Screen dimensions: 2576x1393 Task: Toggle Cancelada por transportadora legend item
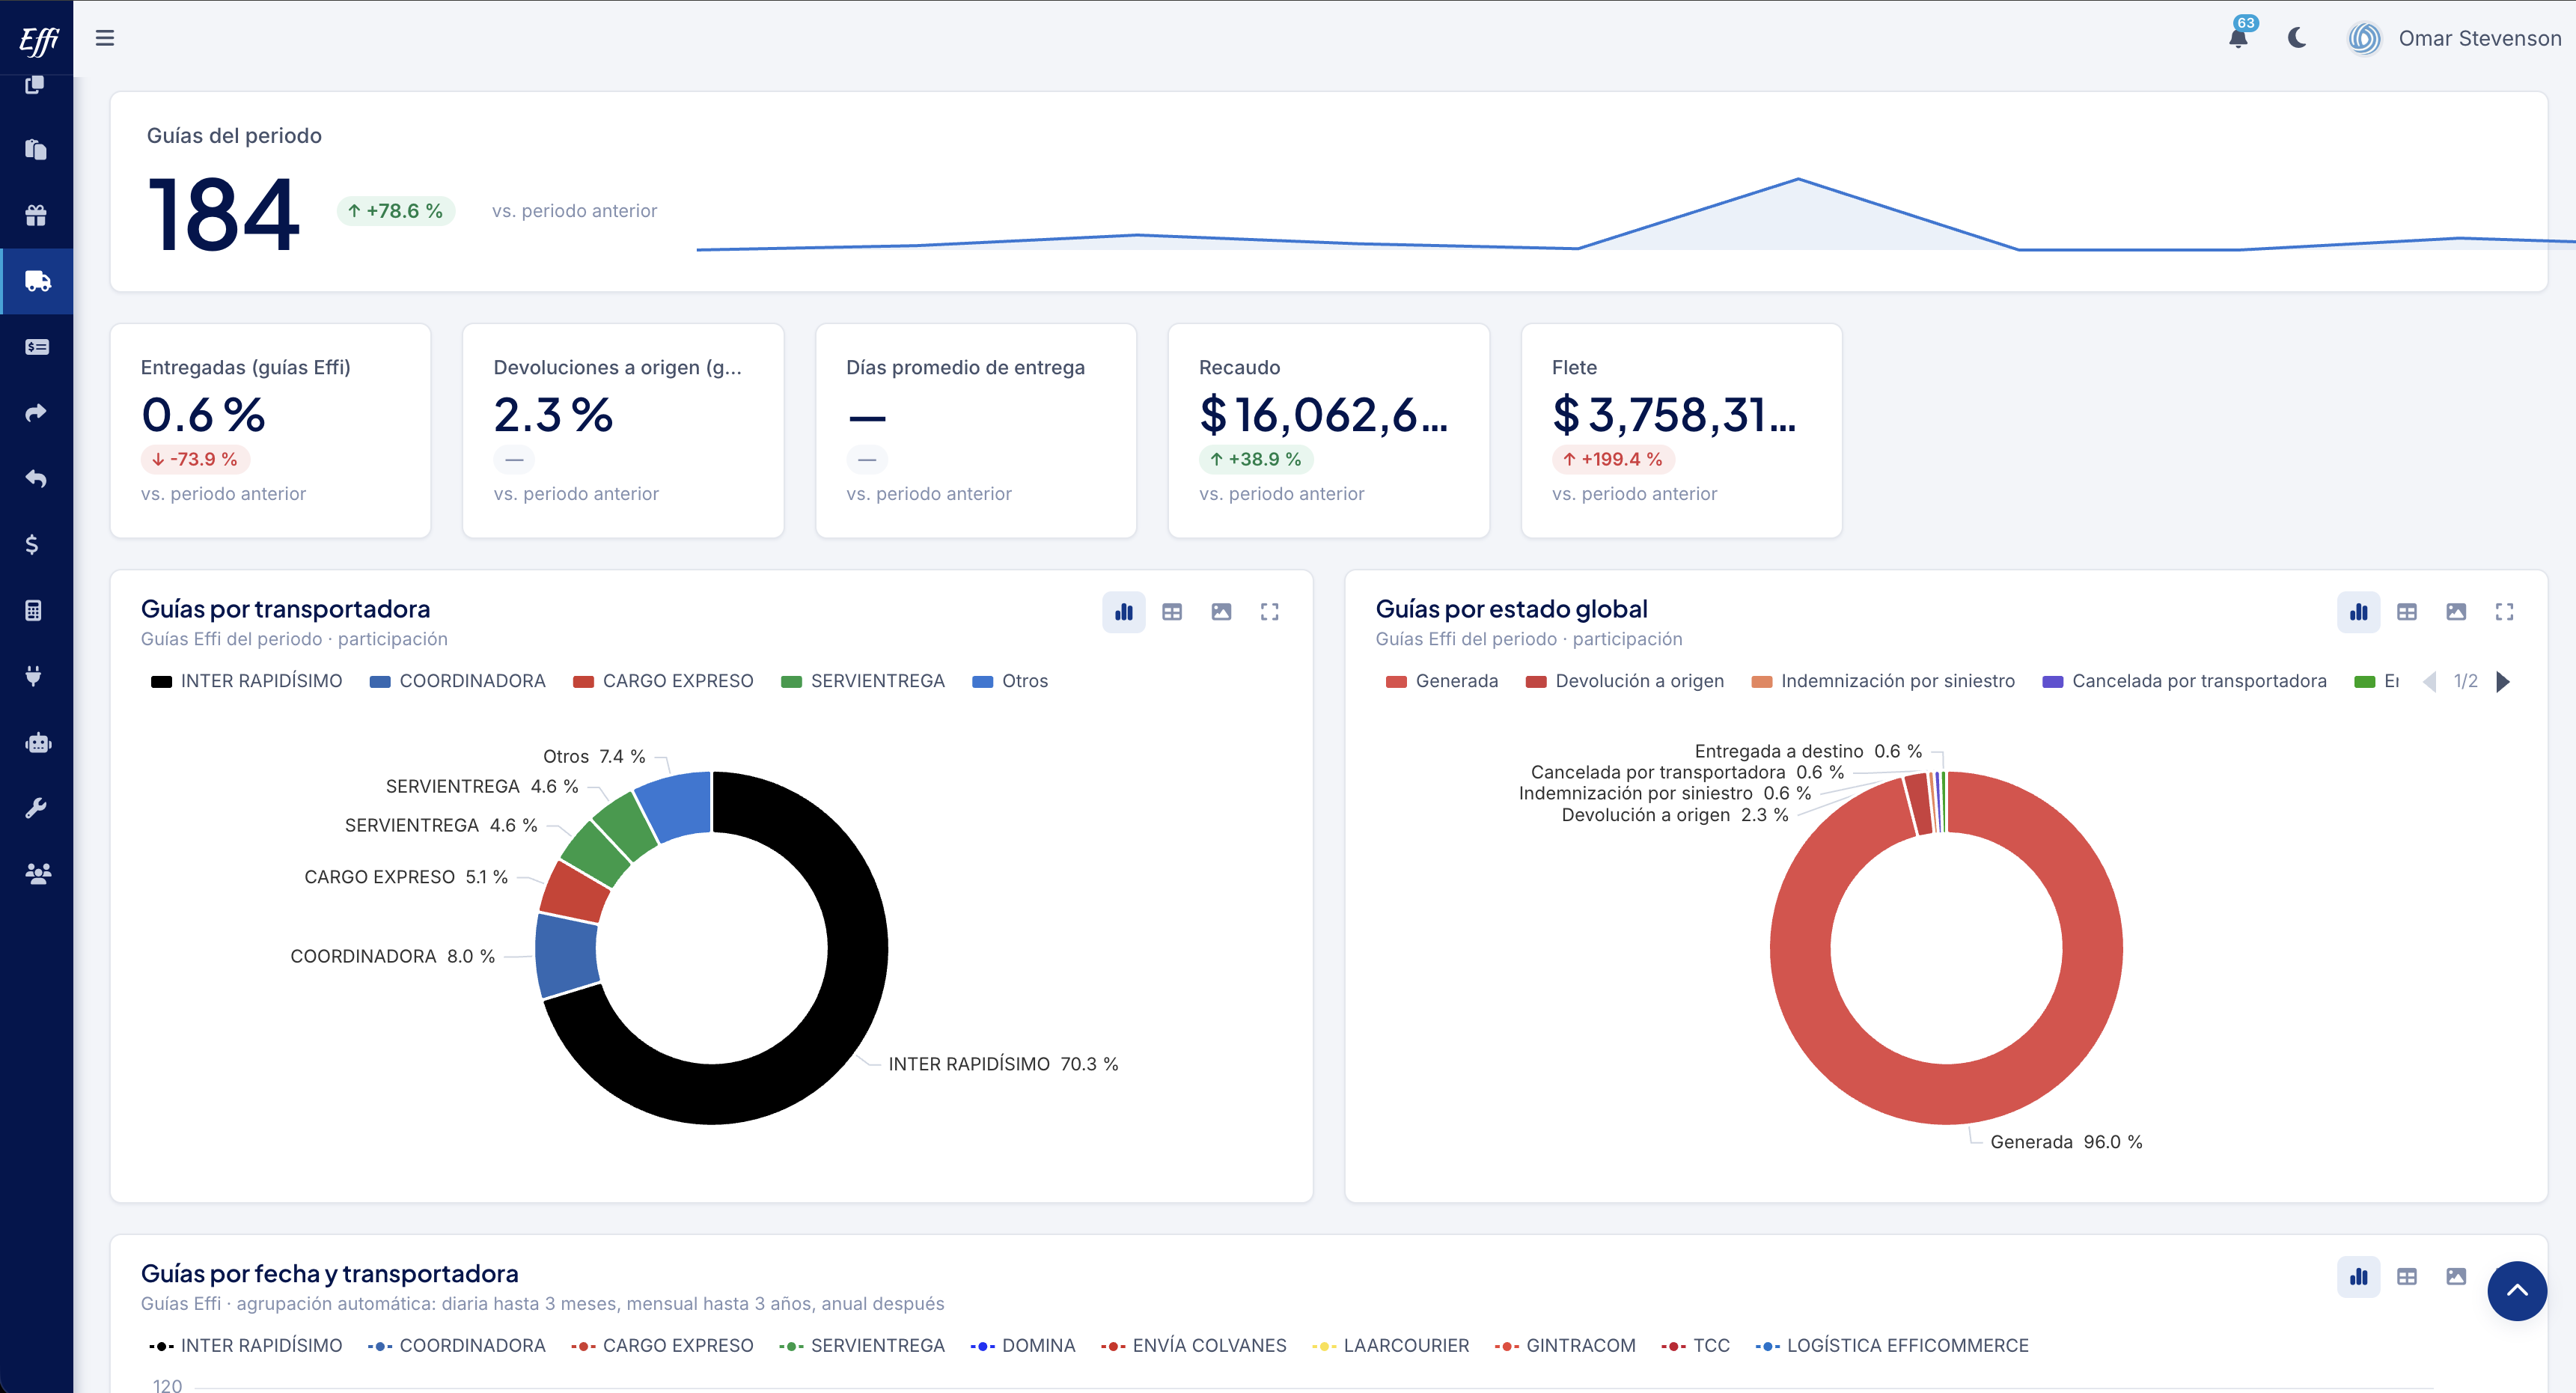pos(2184,681)
